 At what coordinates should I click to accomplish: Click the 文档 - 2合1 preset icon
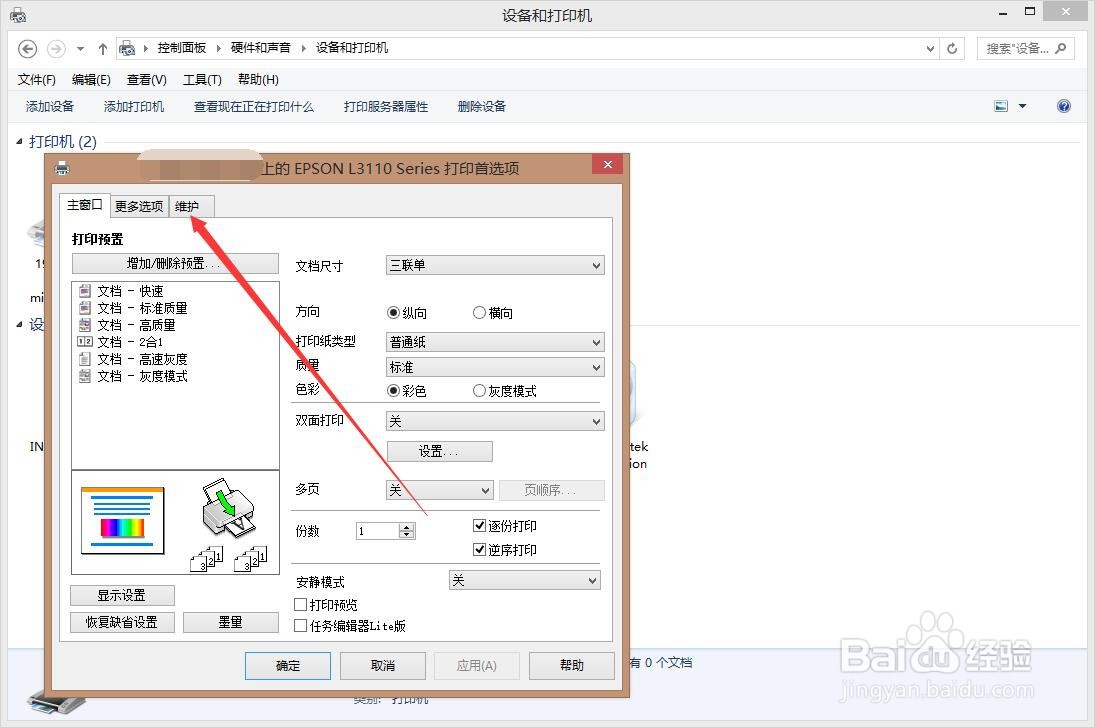pos(85,342)
